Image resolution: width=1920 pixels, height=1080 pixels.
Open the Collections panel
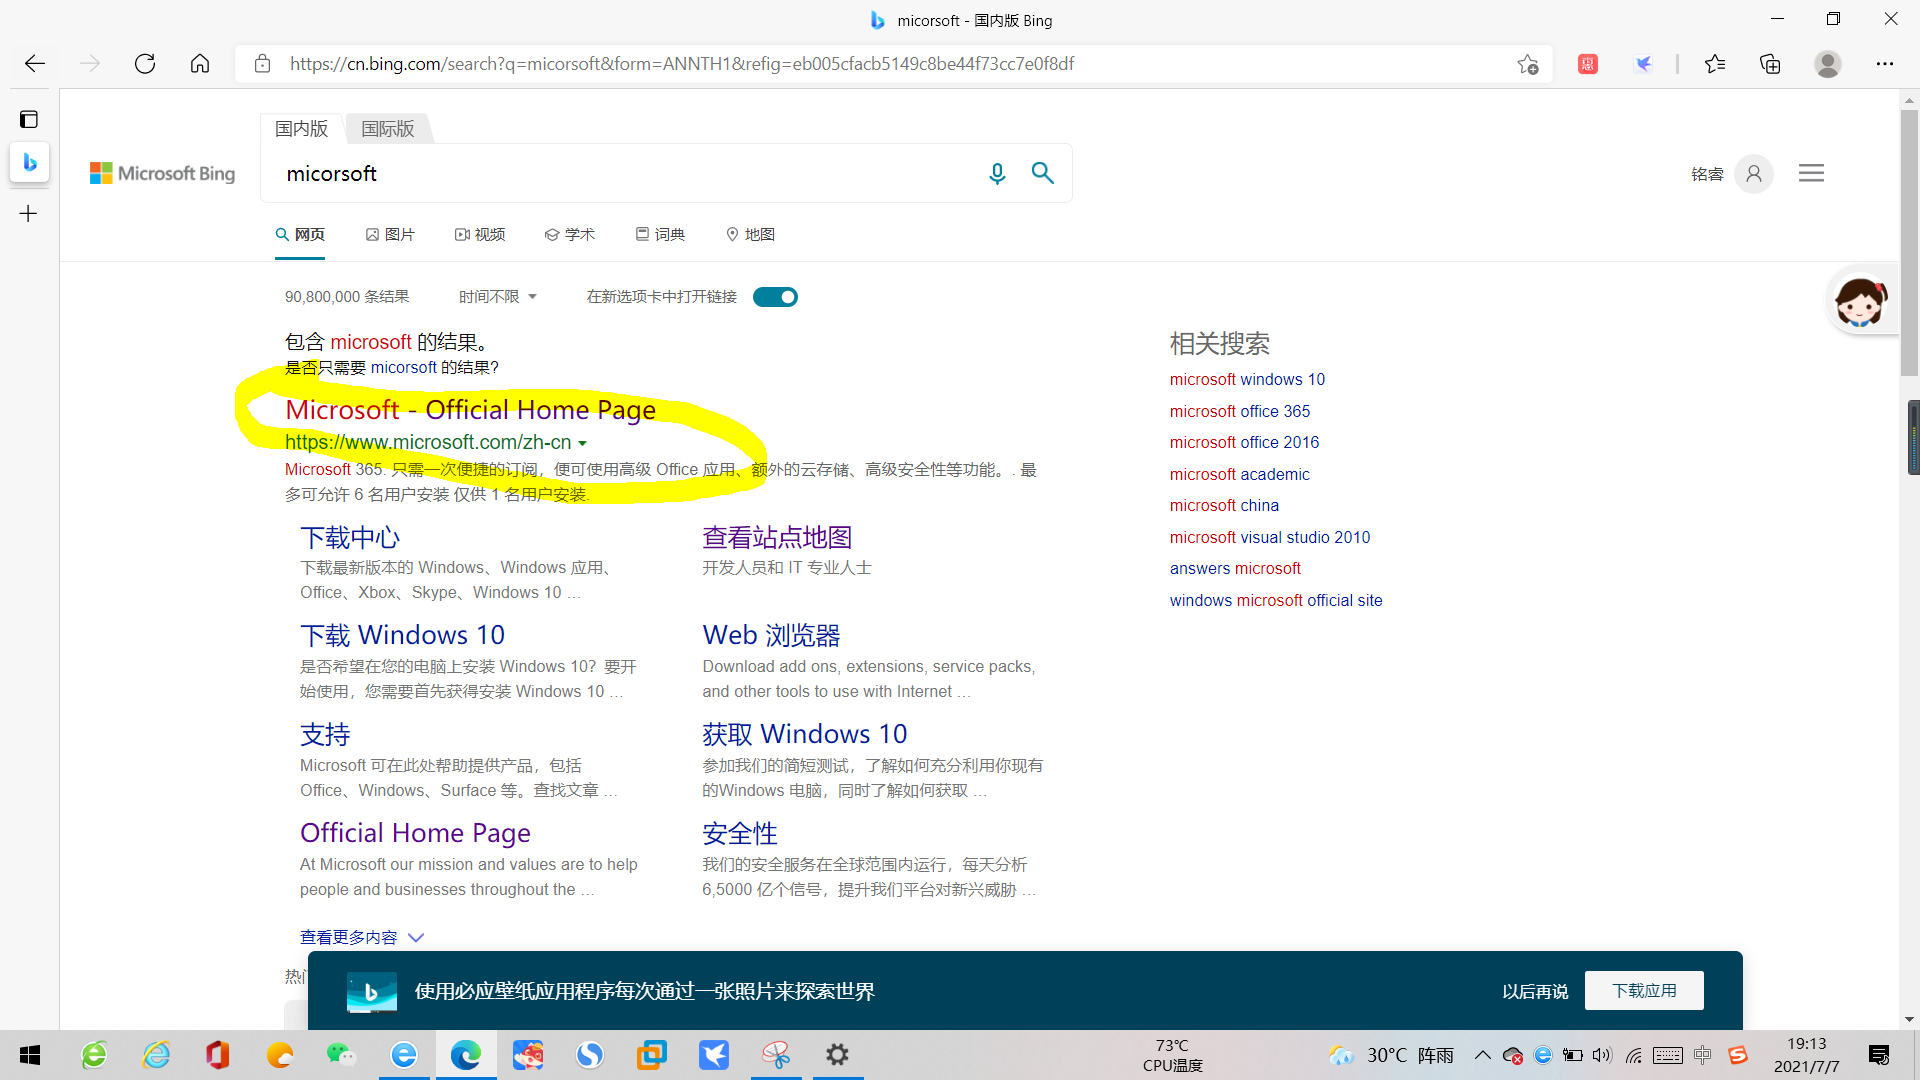(x=1770, y=64)
